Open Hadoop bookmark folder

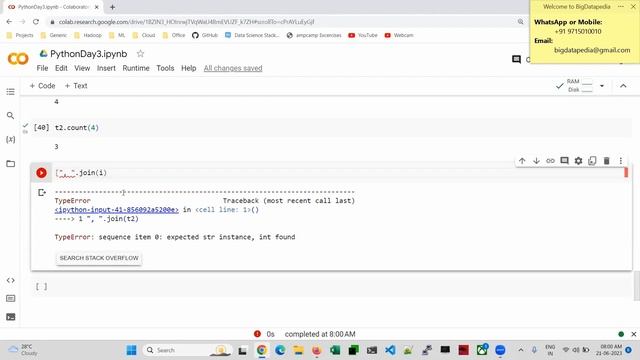(88, 36)
